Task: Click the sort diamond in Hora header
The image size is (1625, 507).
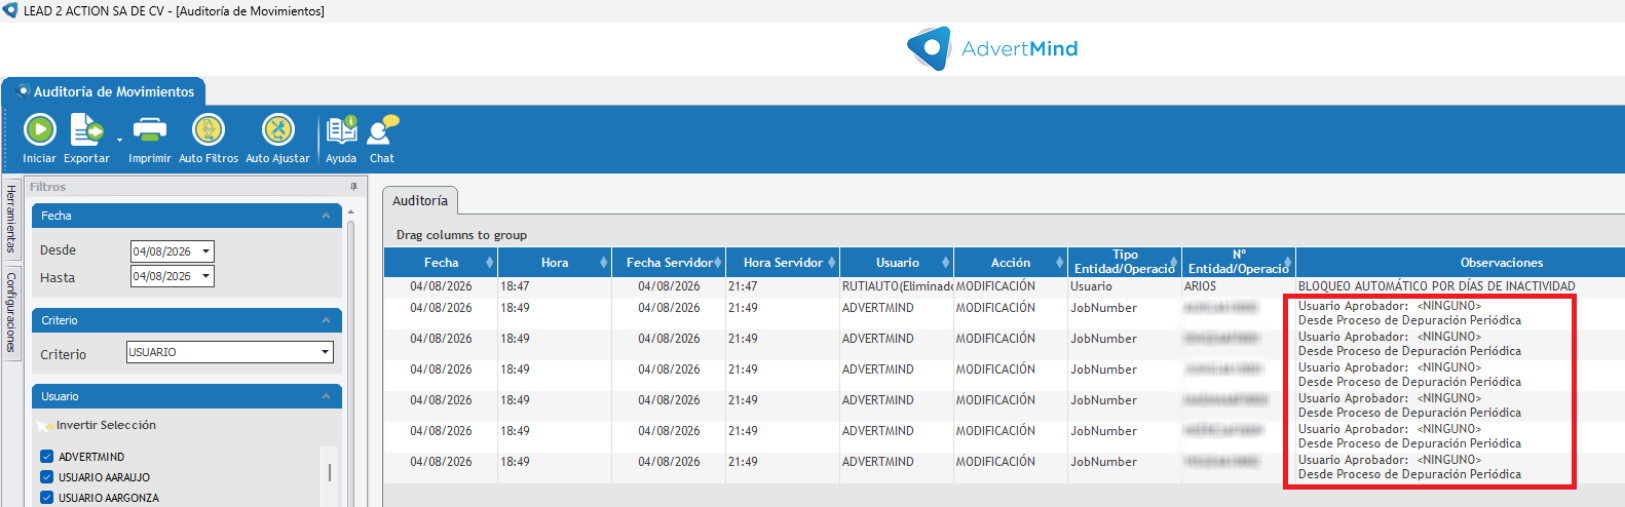Action: (604, 262)
